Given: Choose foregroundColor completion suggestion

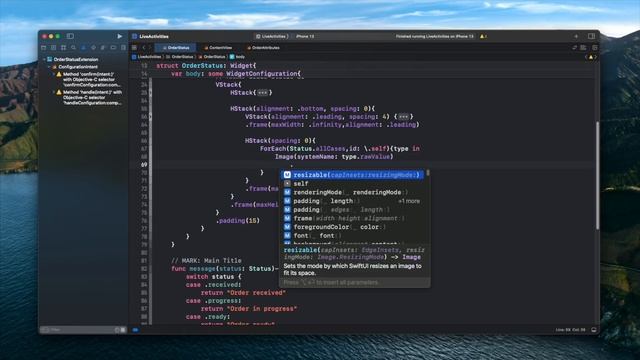Looking at the screenshot, I should coord(352,227).
